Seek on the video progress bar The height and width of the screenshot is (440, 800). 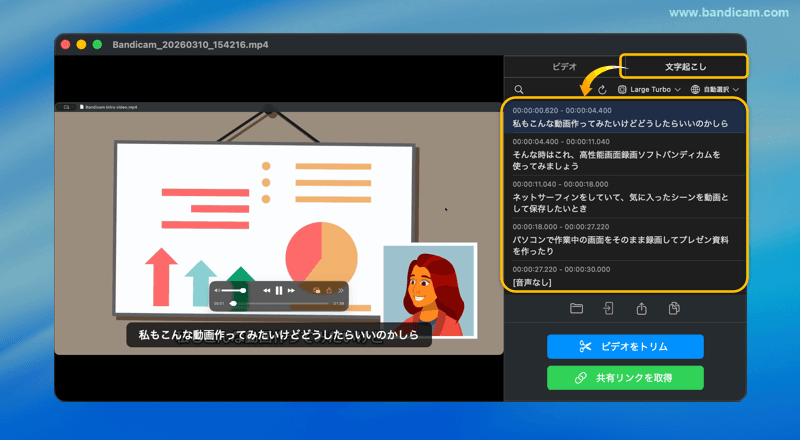(x=279, y=303)
